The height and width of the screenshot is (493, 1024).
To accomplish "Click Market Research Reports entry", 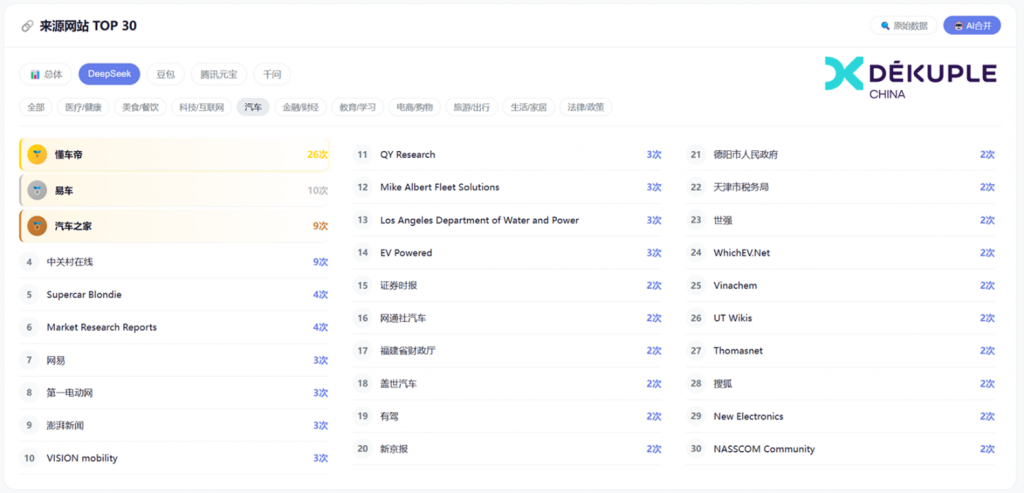I will tap(174, 327).
